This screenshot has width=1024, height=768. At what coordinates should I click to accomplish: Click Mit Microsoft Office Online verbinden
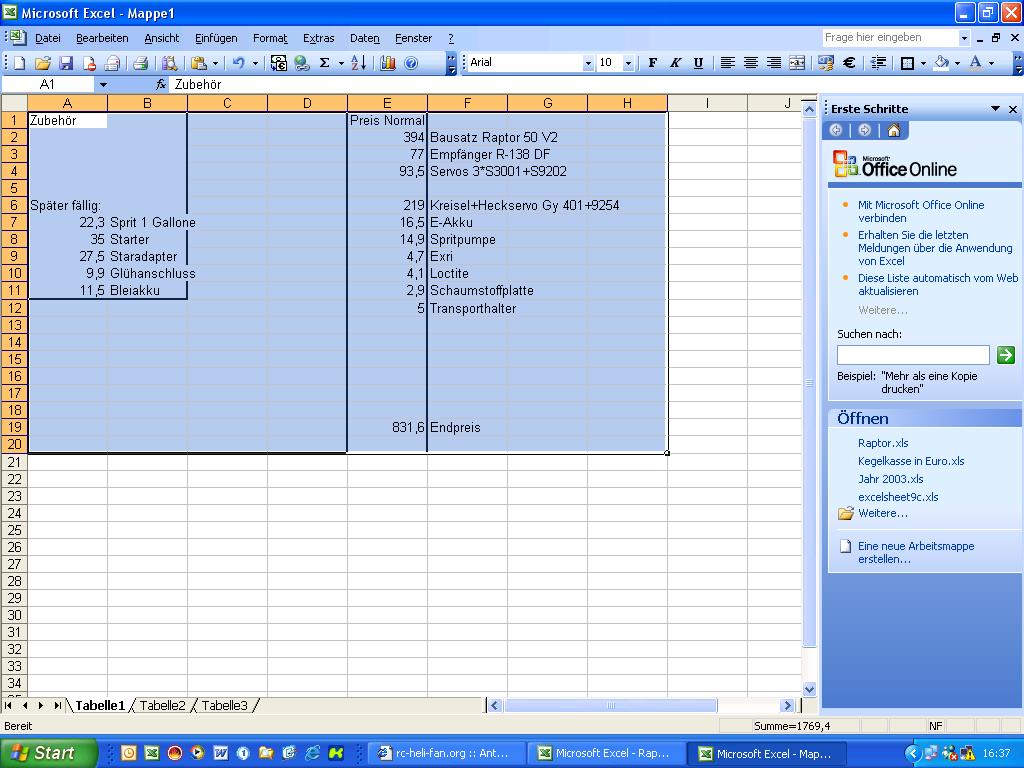click(921, 212)
